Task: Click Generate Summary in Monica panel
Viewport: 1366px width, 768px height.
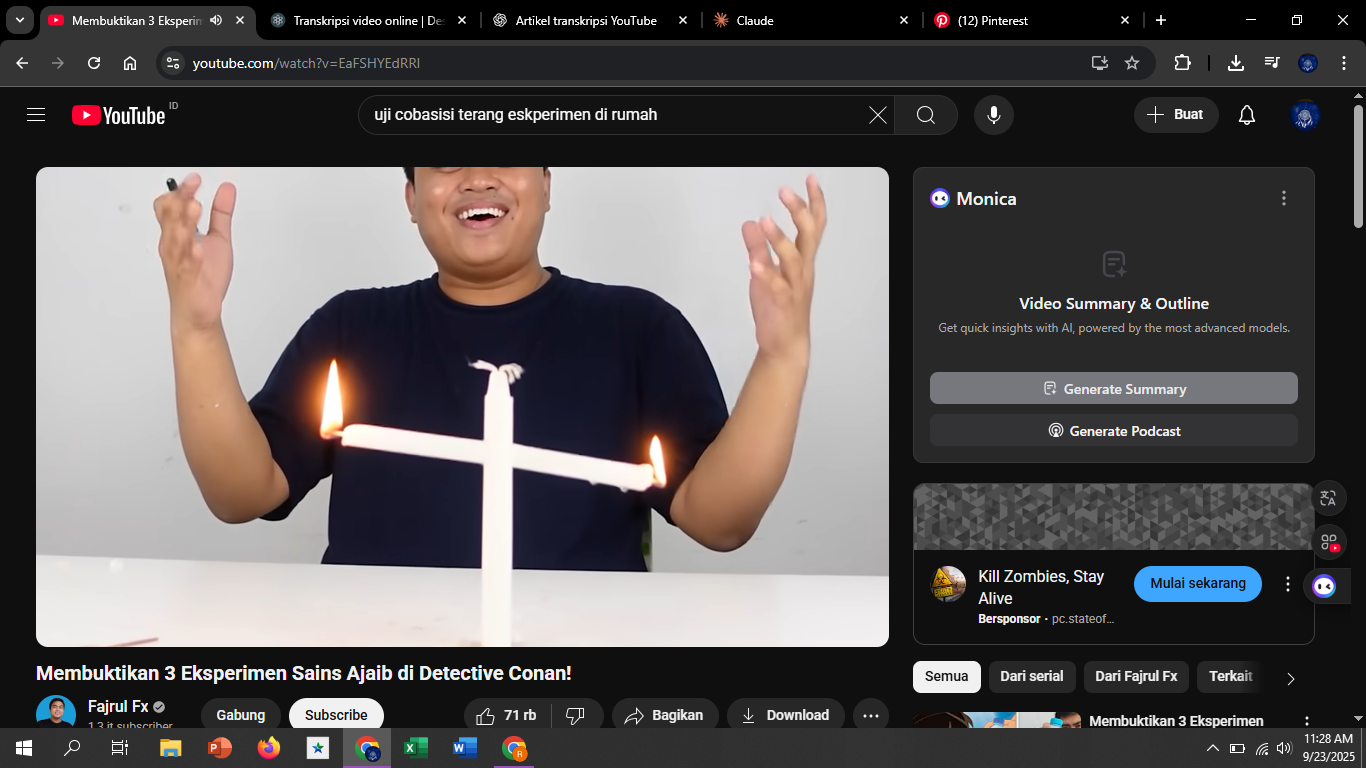Action: 1113,388
